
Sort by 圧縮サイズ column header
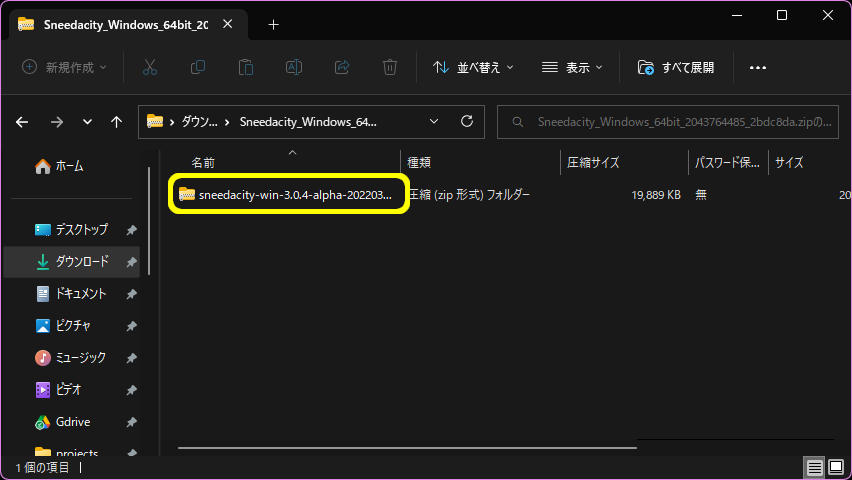pyautogui.click(x=593, y=163)
